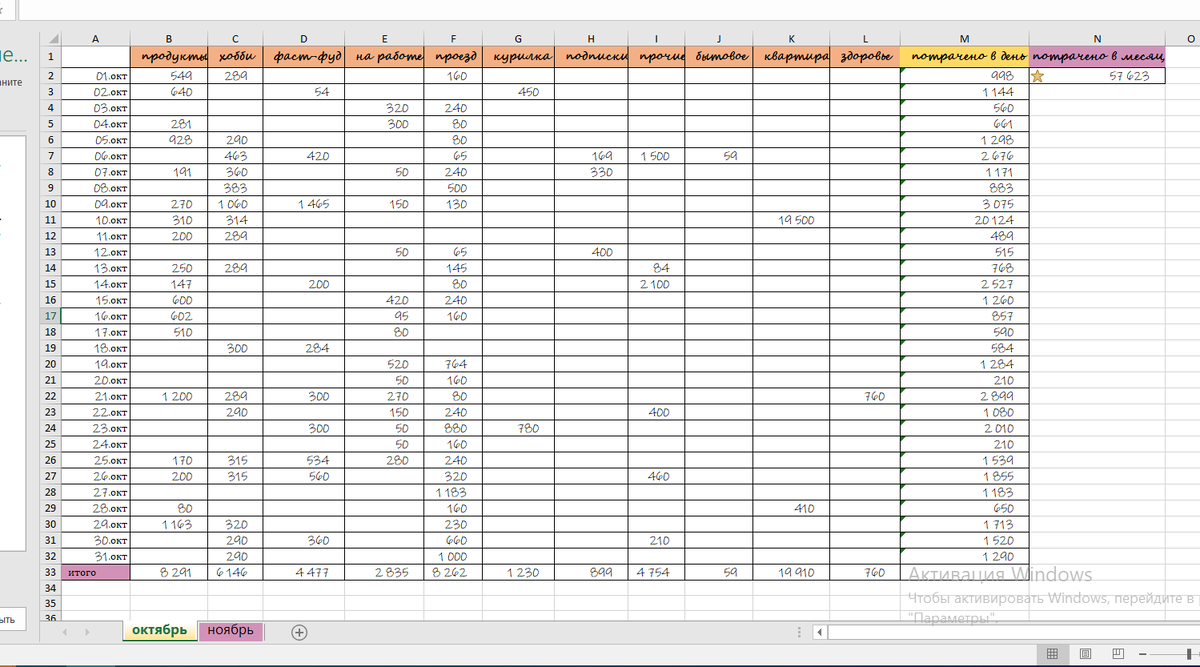Select column K header
Image resolution: width=1200 pixels, height=667 pixels.
click(x=792, y=38)
